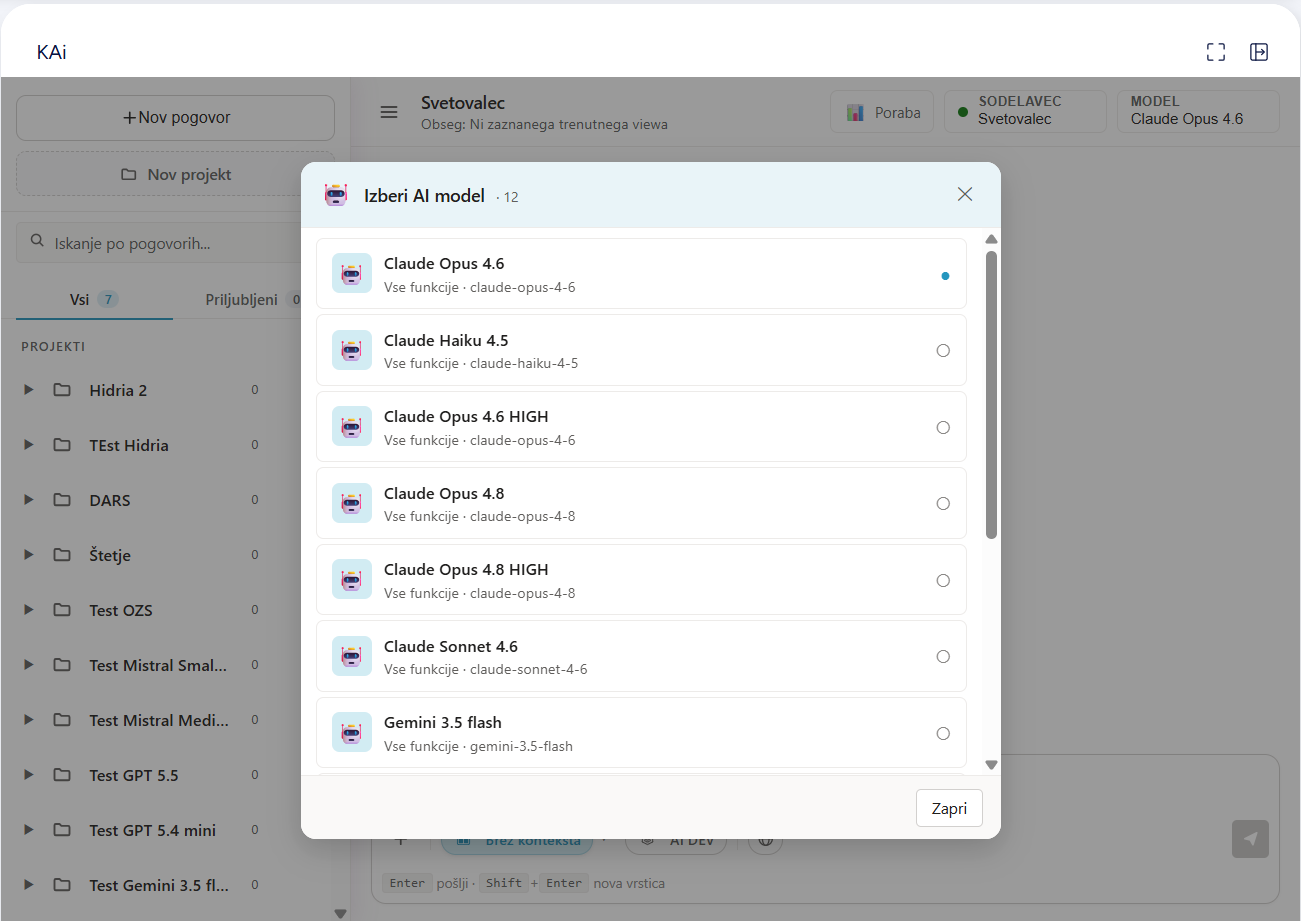Expand the Test GPT 5.5 project tree
The image size is (1301, 921).
29,775
